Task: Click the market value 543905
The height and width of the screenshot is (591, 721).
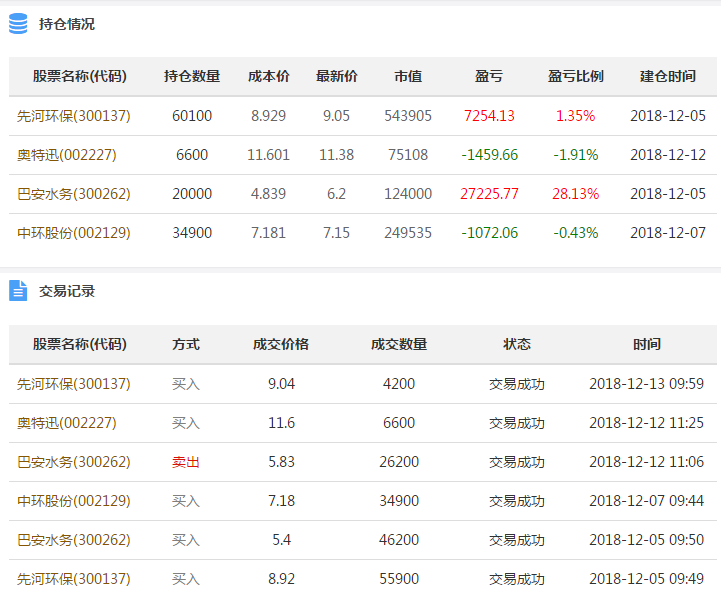Action: (x=408, y=115)
